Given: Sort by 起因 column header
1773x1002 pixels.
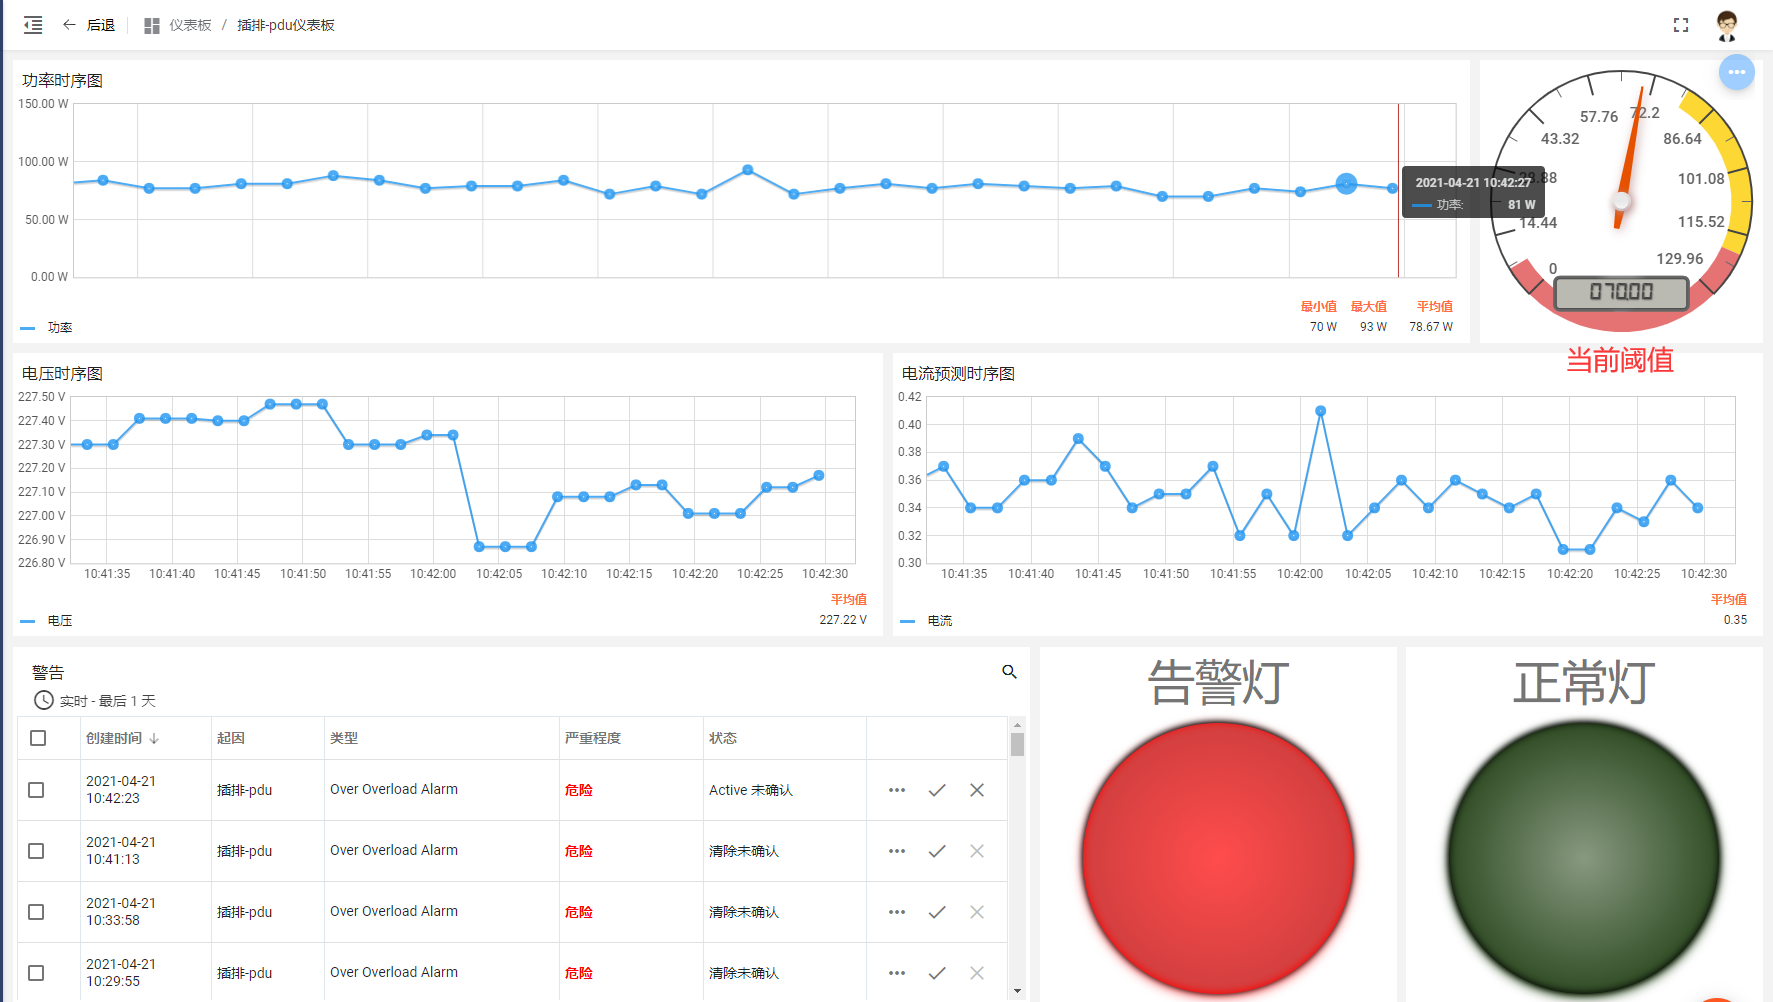Looking at the screenshot, I should pyautogui.click(x=231, y=738).
